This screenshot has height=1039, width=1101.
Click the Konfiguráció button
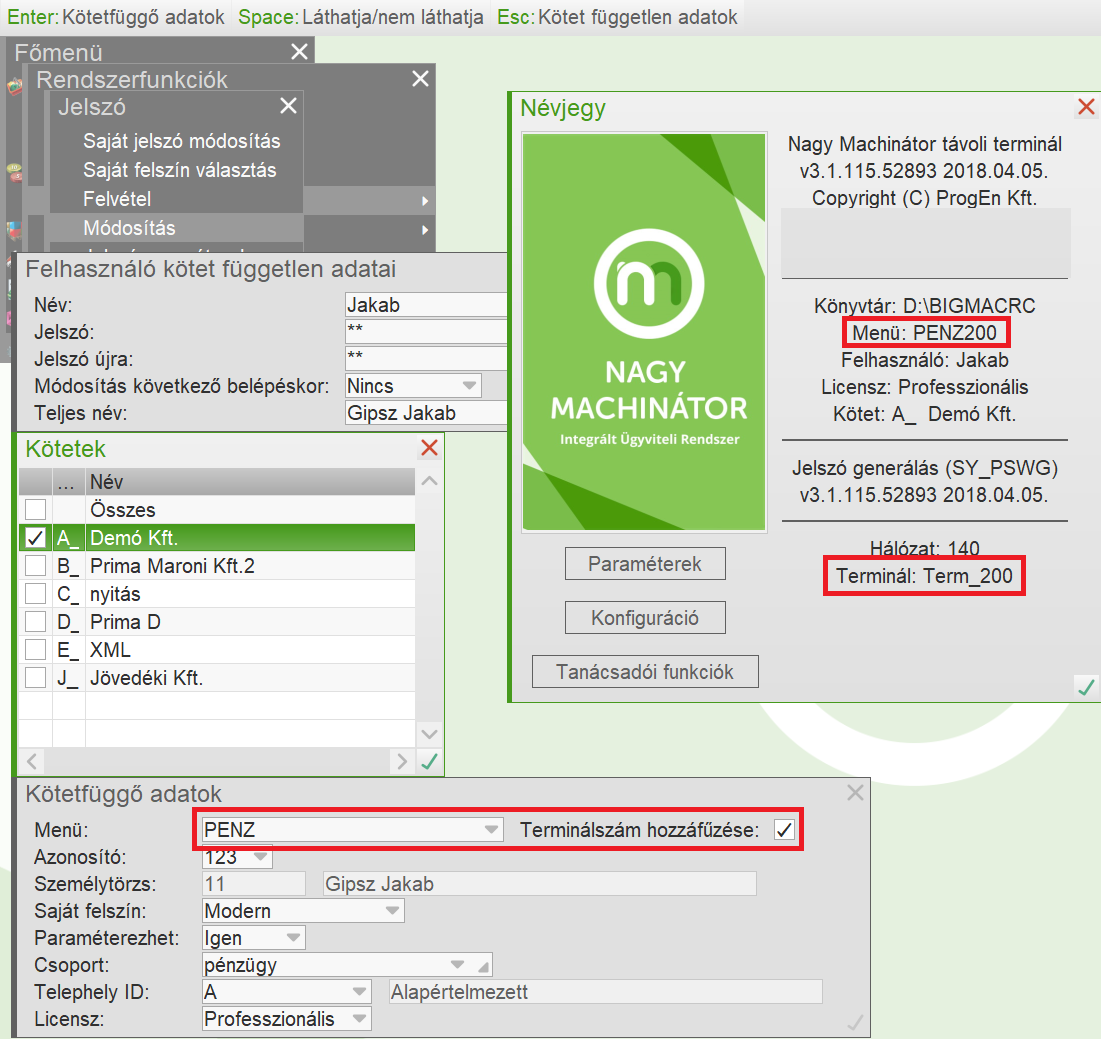(x=645, y=618)
